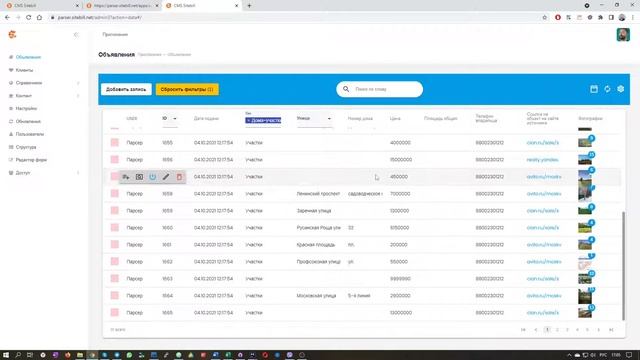Open the cian.ru link in row 1655

[542, 143]
